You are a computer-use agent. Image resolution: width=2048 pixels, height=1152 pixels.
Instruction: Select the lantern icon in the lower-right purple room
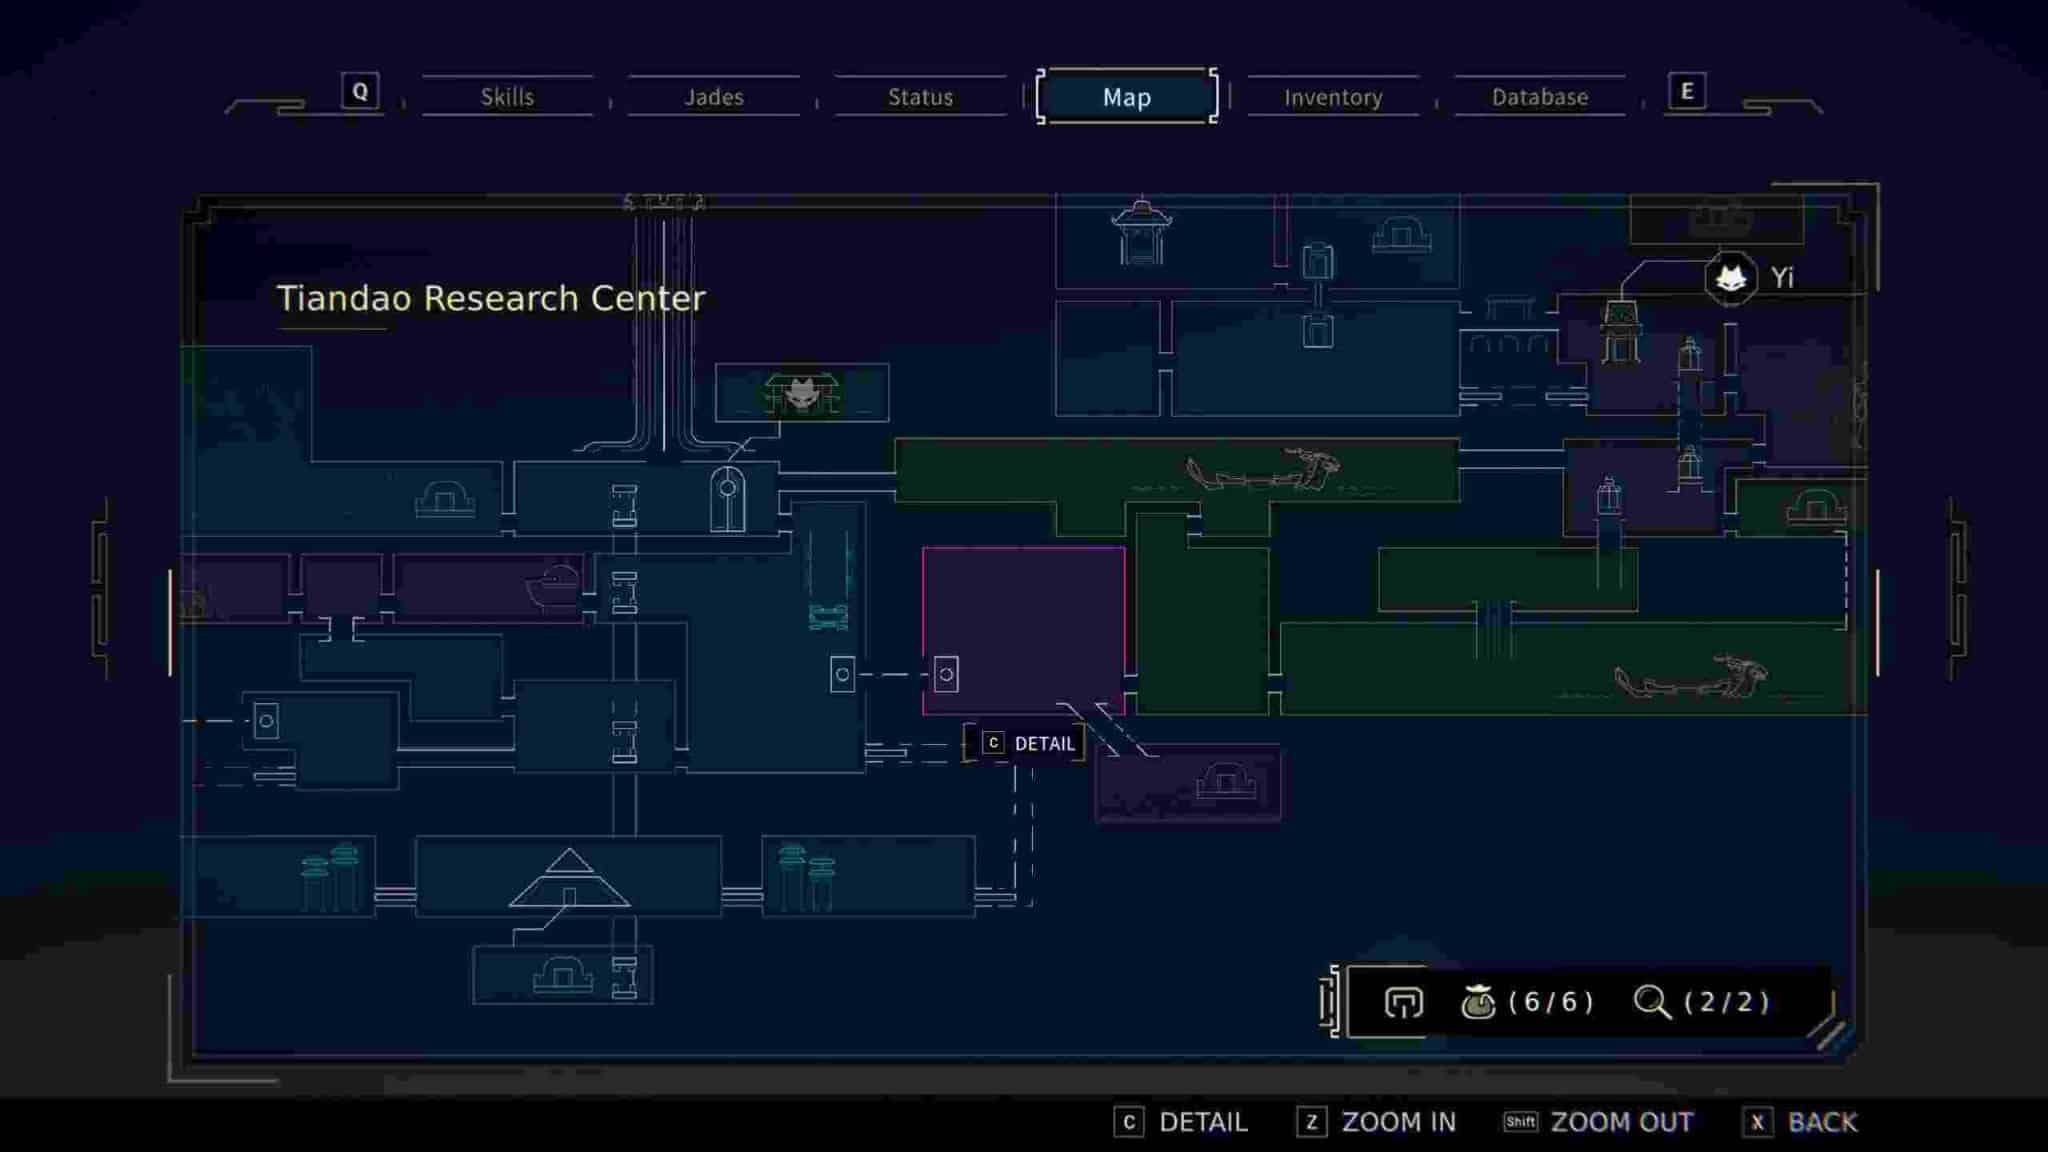pyautogui.click(x=1608, y=496)
